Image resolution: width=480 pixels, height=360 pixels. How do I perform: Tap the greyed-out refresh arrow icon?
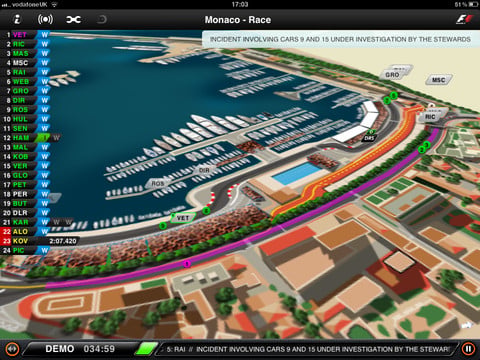pyautogui.click(x=102, y=19)
